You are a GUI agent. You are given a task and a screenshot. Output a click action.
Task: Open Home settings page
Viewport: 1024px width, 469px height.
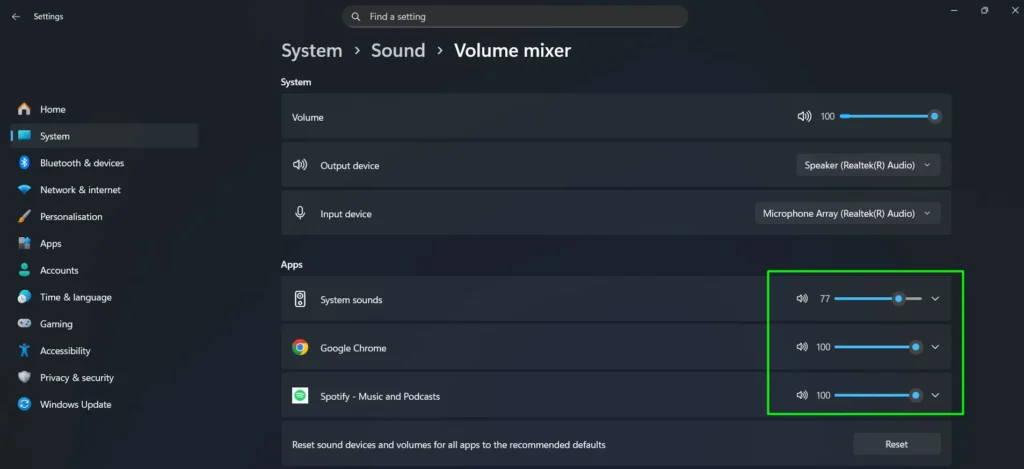pyautogui.click(x=104, y=109)
